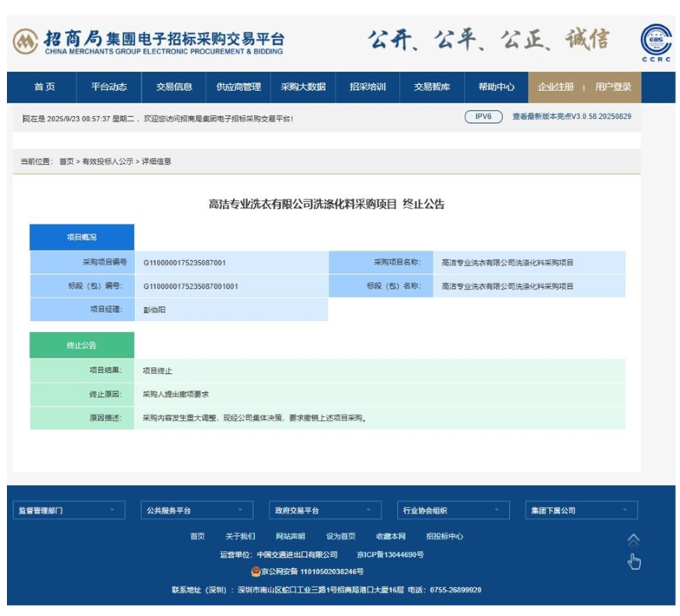The width and height of the screenshot is (680, 616).
Task: Click the IPV6 badge
Action: (483, 117)
